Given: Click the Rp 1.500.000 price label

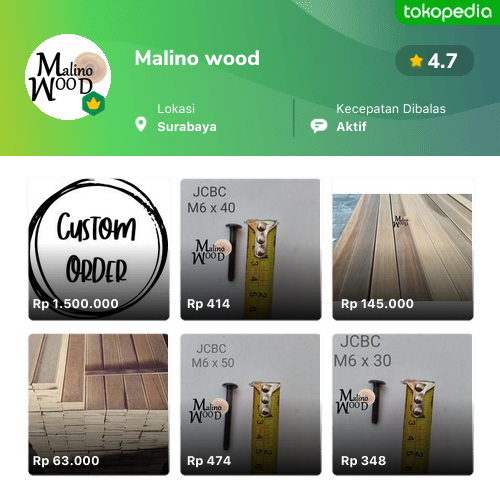Looking at the screenshot, I should tap(76, 304).
